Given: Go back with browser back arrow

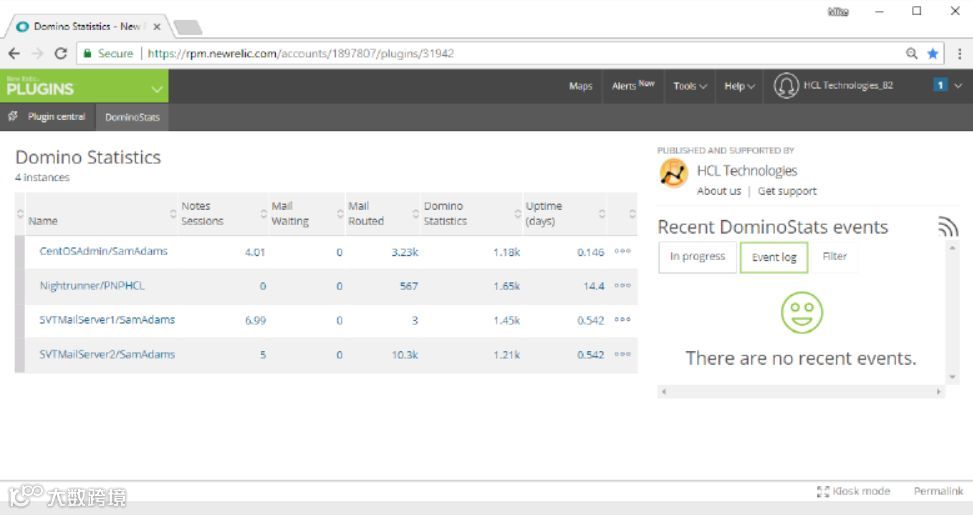Looking at the screenshot, I should click(14, 53).
